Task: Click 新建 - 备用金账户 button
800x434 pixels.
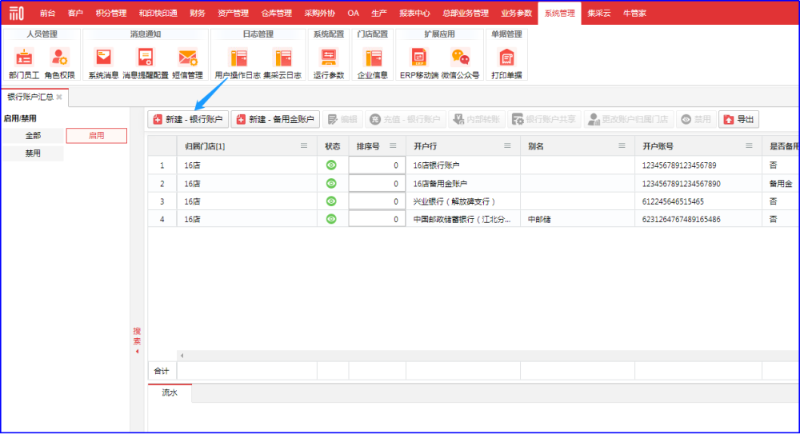Action: click(276, 119)
